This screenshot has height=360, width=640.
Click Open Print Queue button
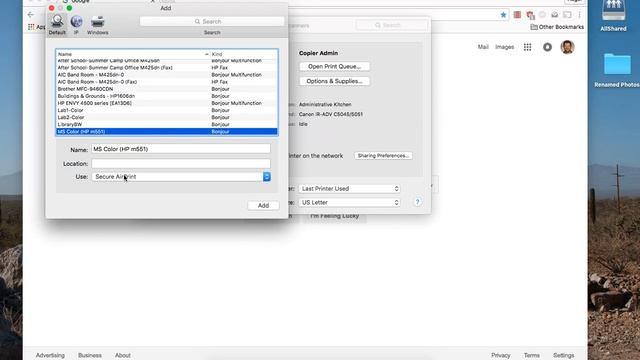click(334, 66)
